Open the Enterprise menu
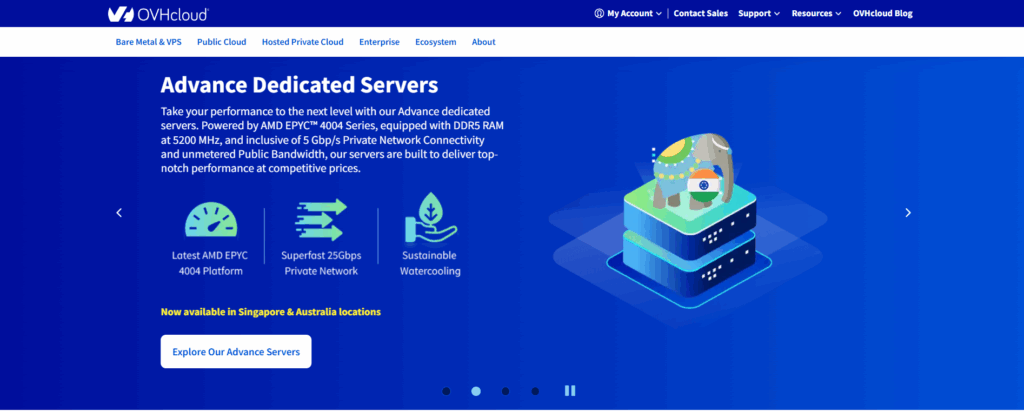 [x=379, y=42]
